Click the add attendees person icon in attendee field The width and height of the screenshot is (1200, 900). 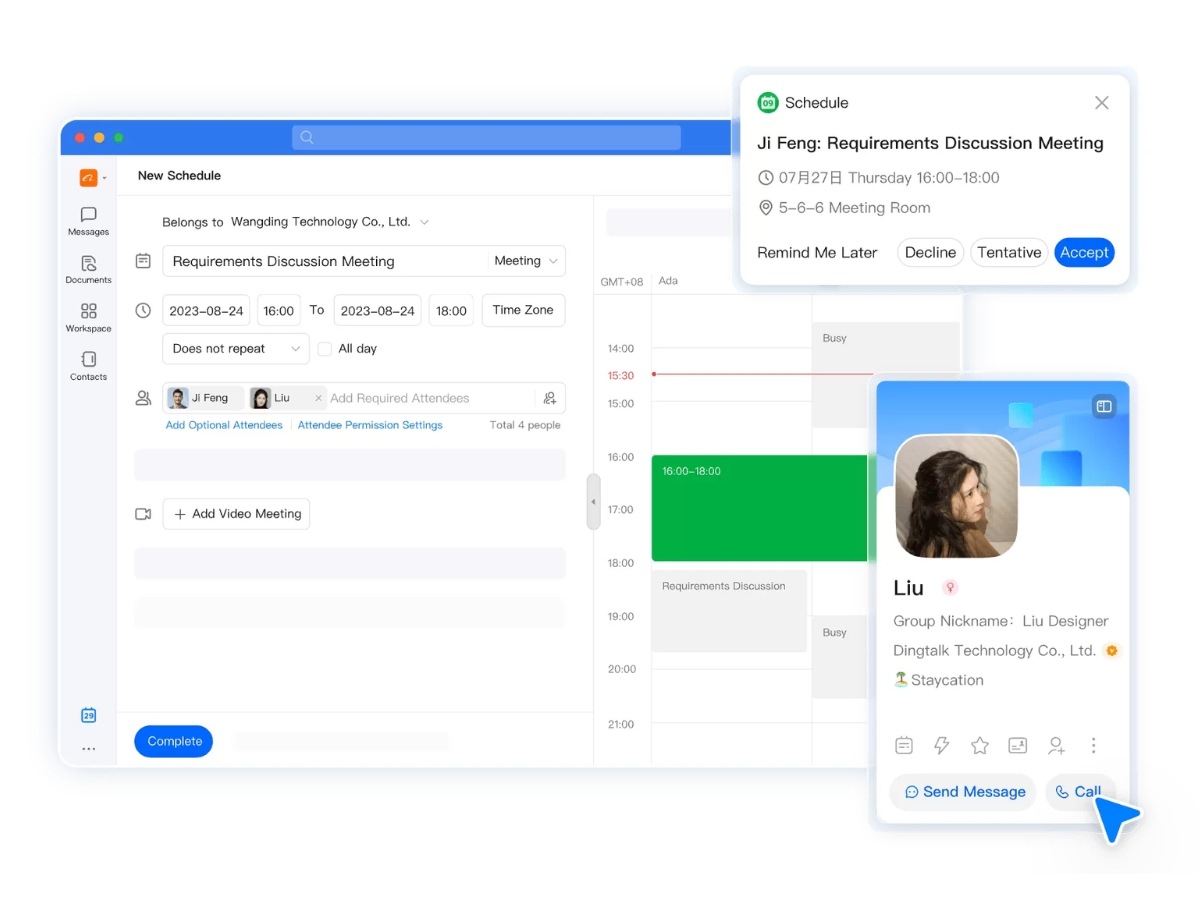pos(550,398)
